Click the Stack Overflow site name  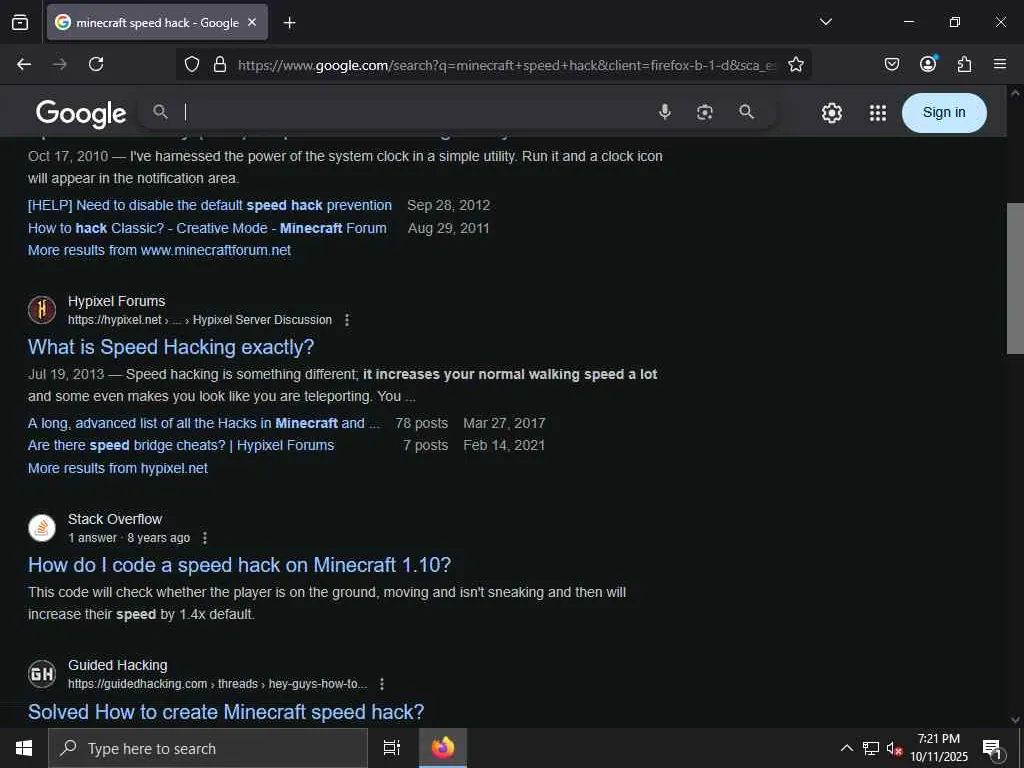[115, 519]
